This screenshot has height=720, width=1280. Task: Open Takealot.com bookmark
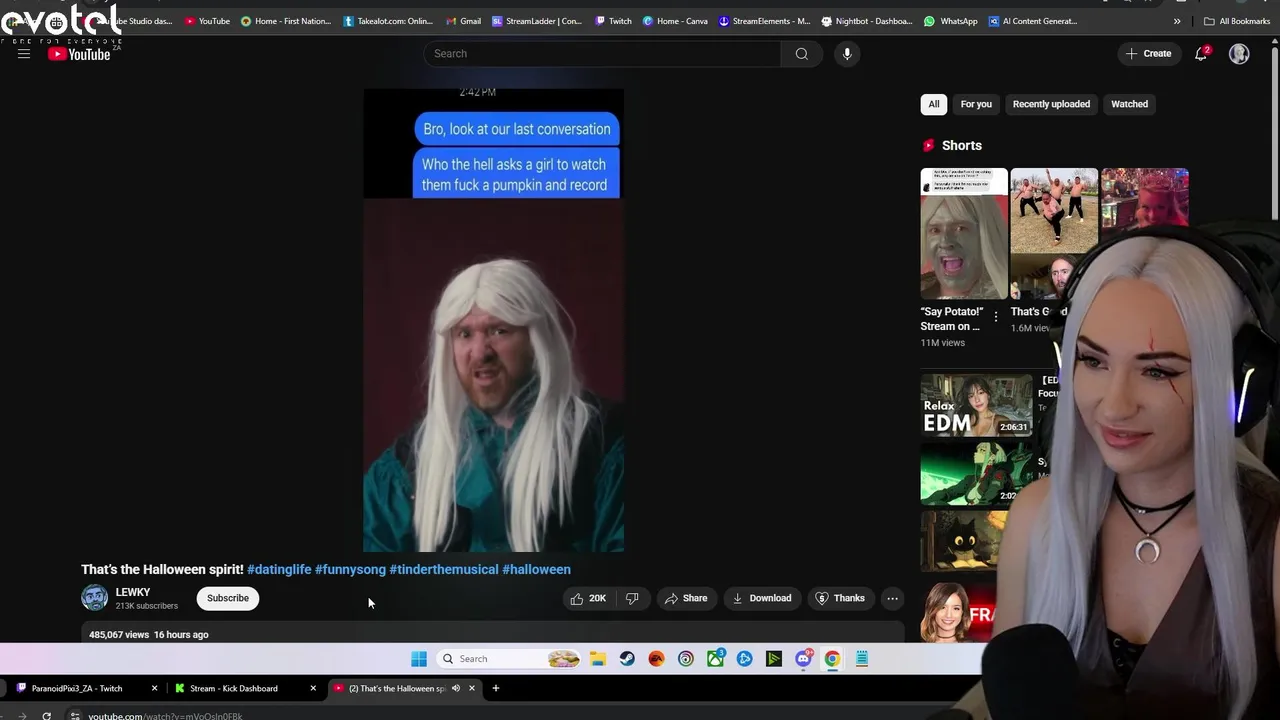point(388,21)
